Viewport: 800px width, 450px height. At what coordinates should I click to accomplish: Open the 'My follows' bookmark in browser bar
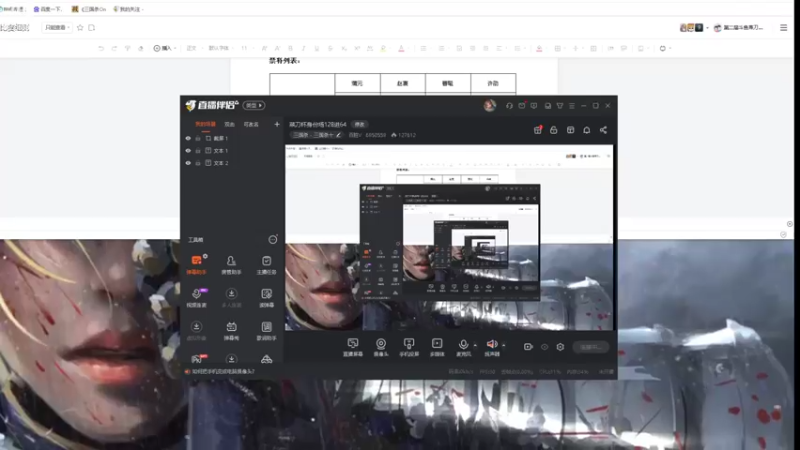click(x=127, y=9)
